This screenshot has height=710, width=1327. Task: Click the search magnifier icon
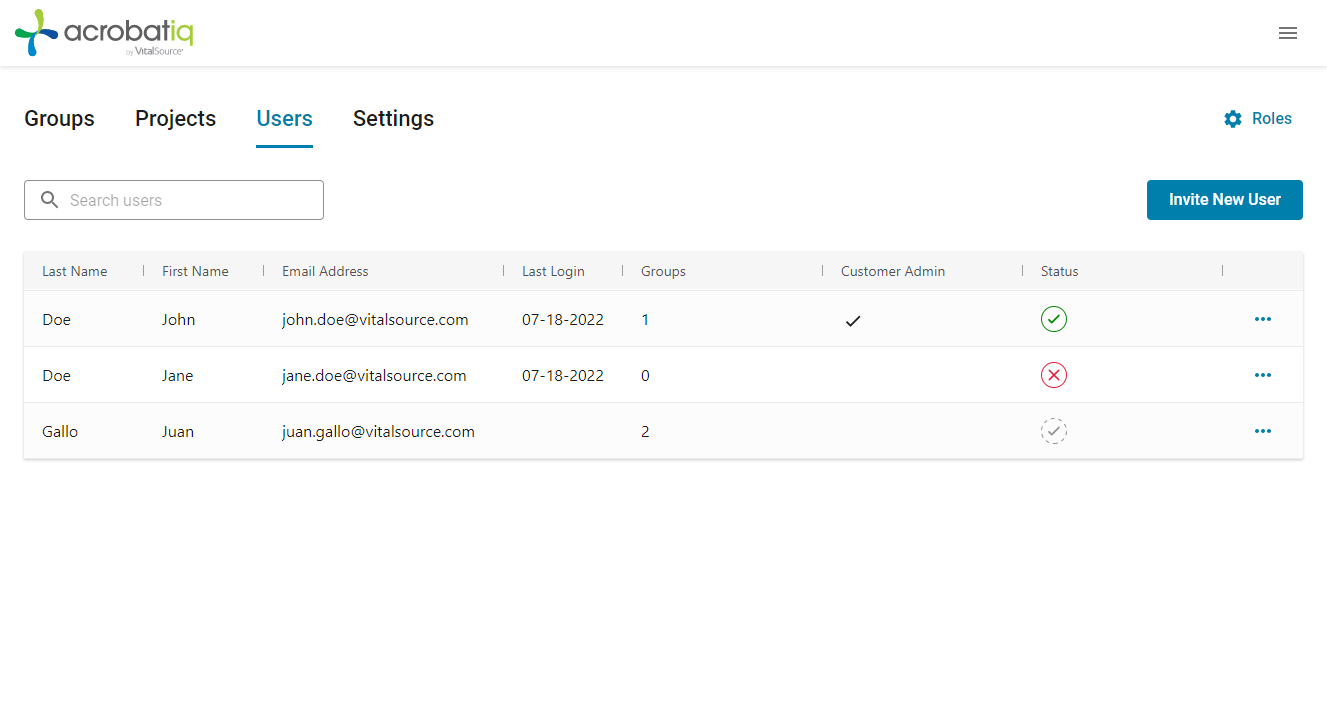[x=49, y=199]
